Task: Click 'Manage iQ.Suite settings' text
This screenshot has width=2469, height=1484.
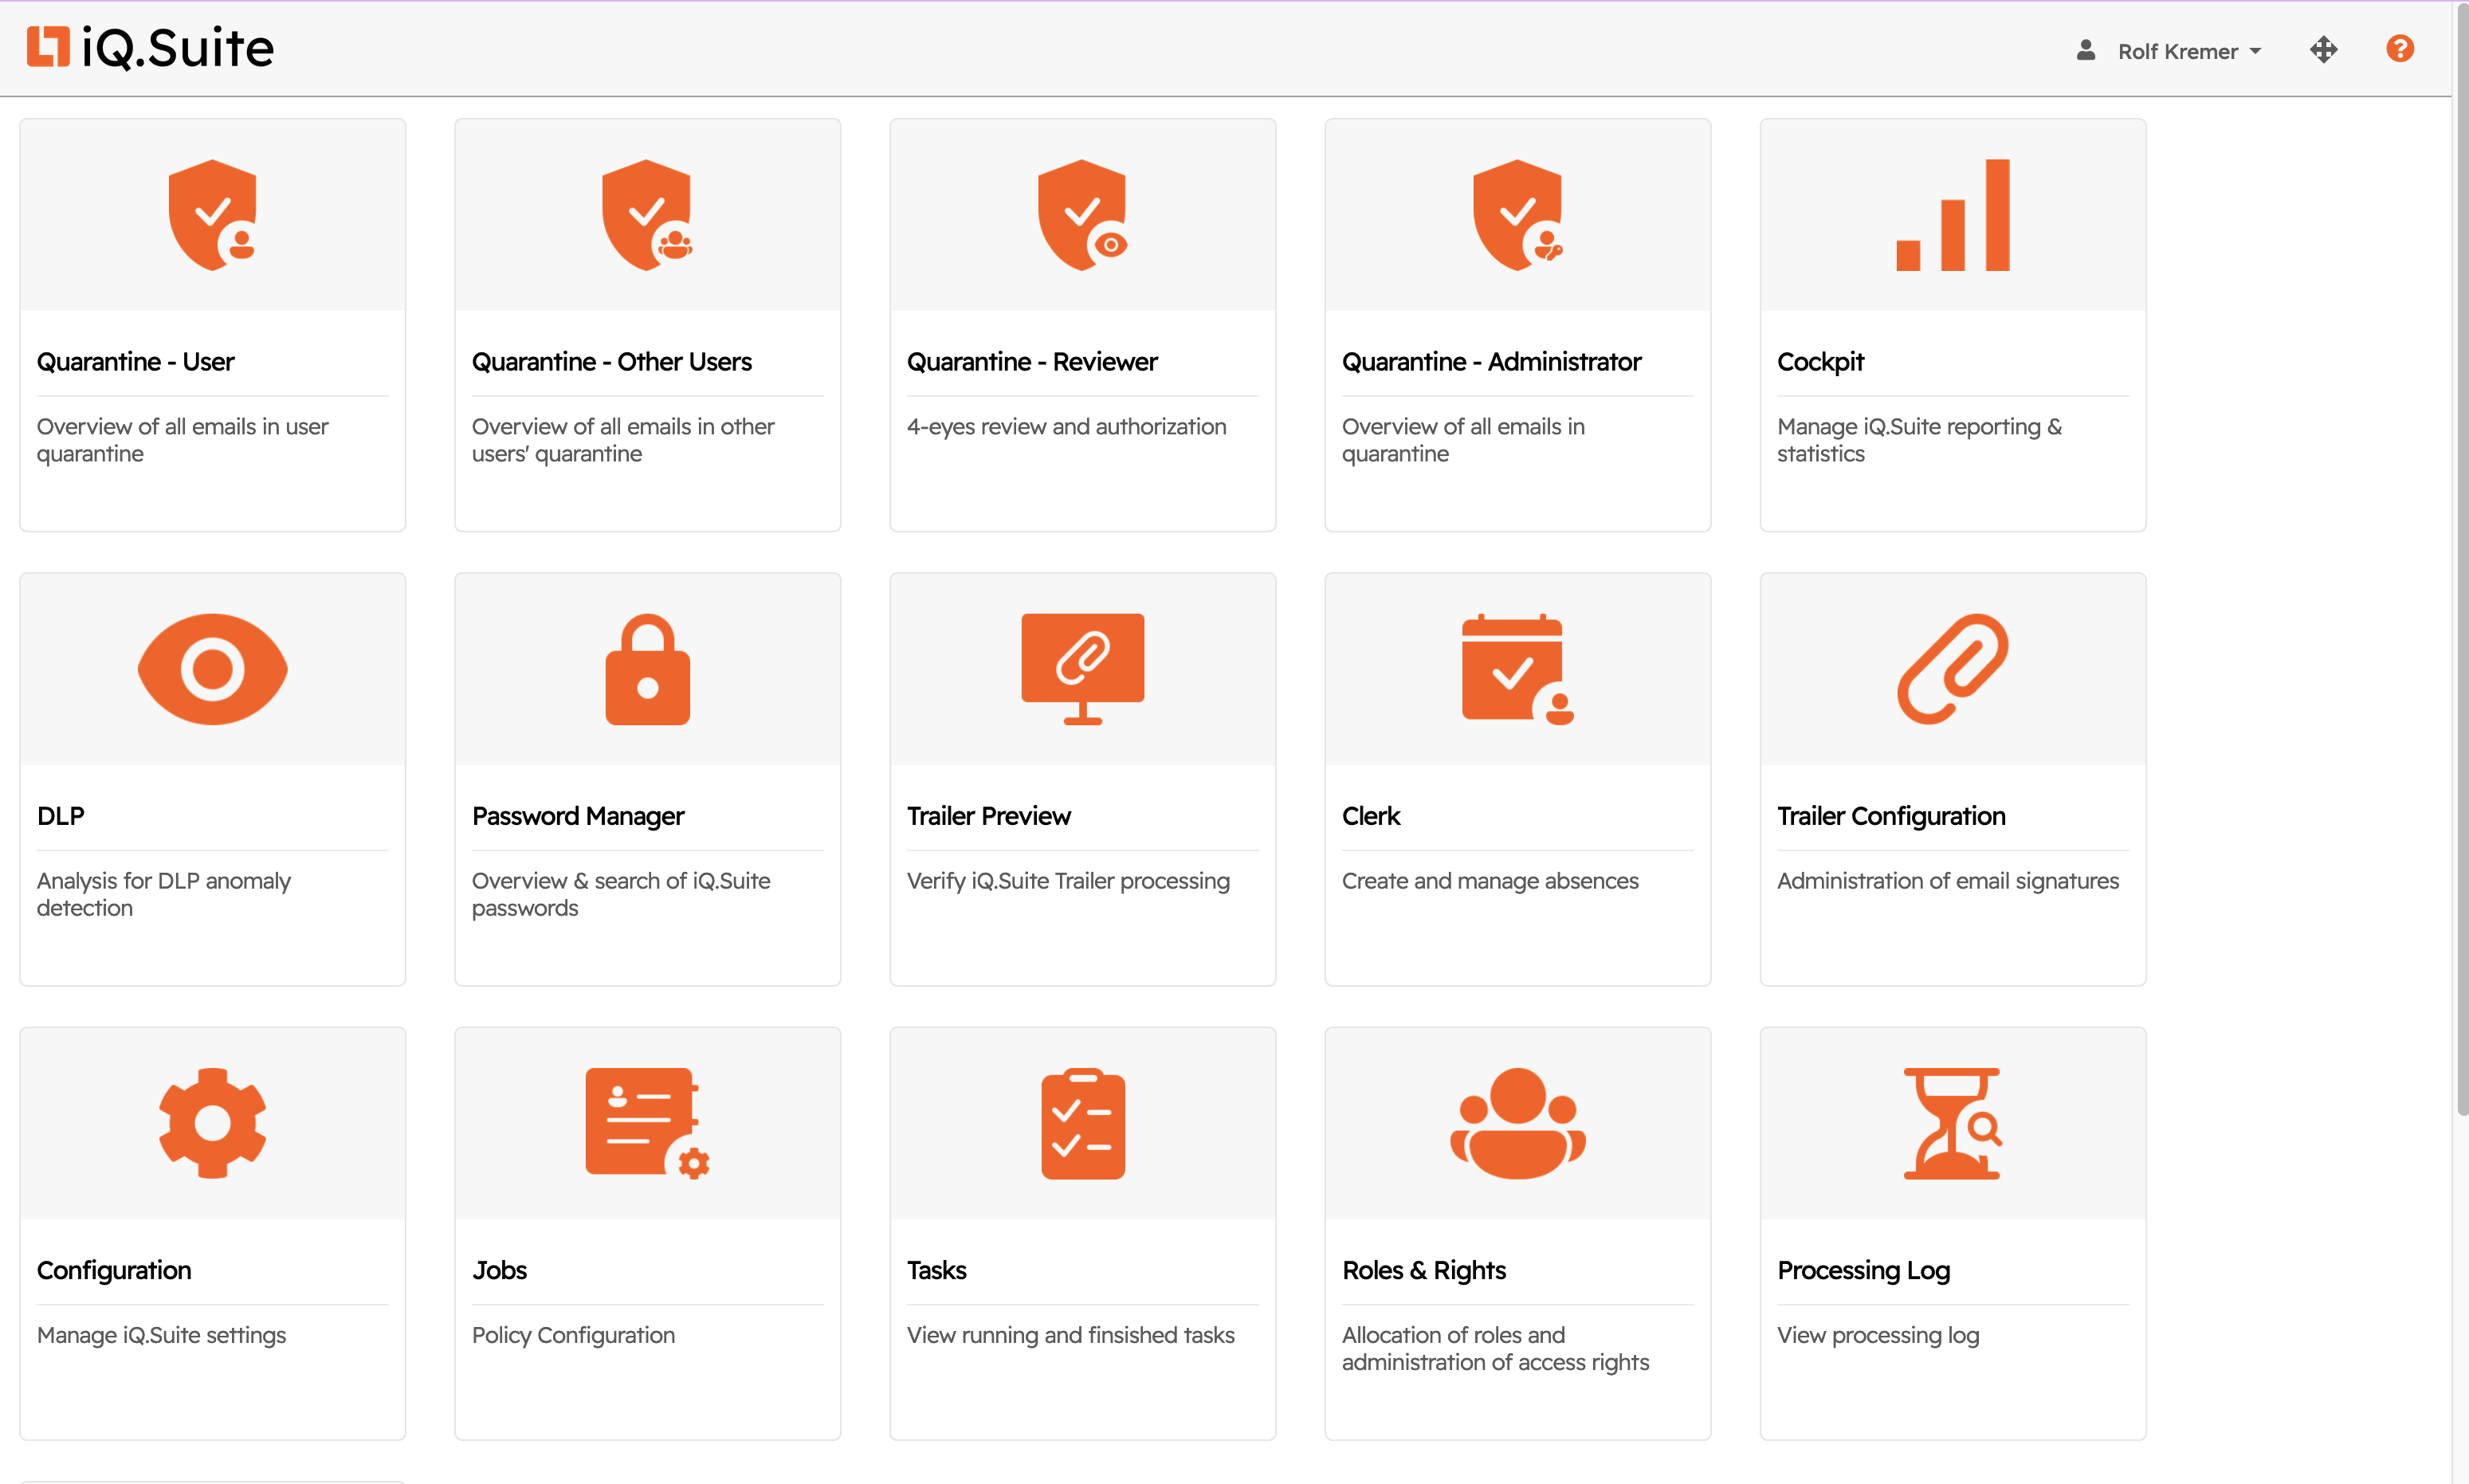Action: pyautogui.click(x=161, y=1335)
